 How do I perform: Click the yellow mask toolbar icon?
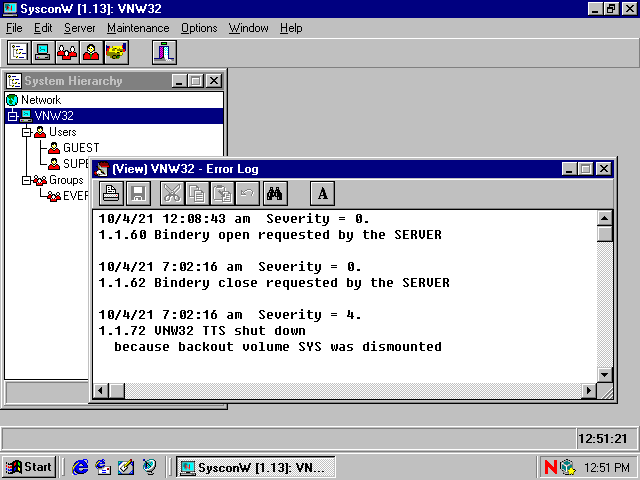(116, 52)
